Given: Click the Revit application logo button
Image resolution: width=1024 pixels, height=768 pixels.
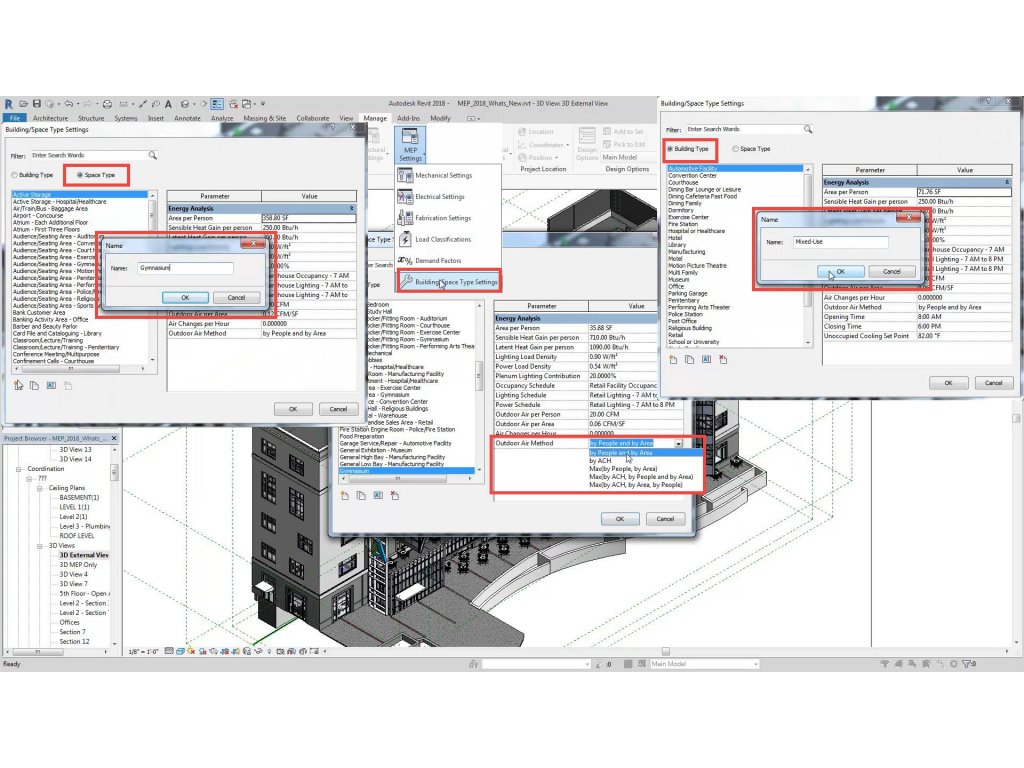Looking at the screenshot, I should pyautogui.click(x=8, y=104).
